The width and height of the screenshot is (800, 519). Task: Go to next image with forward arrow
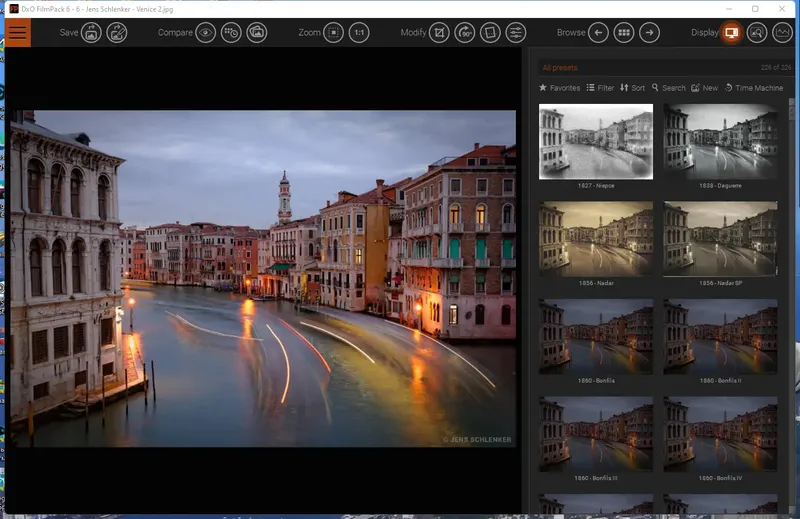[650, 33]
